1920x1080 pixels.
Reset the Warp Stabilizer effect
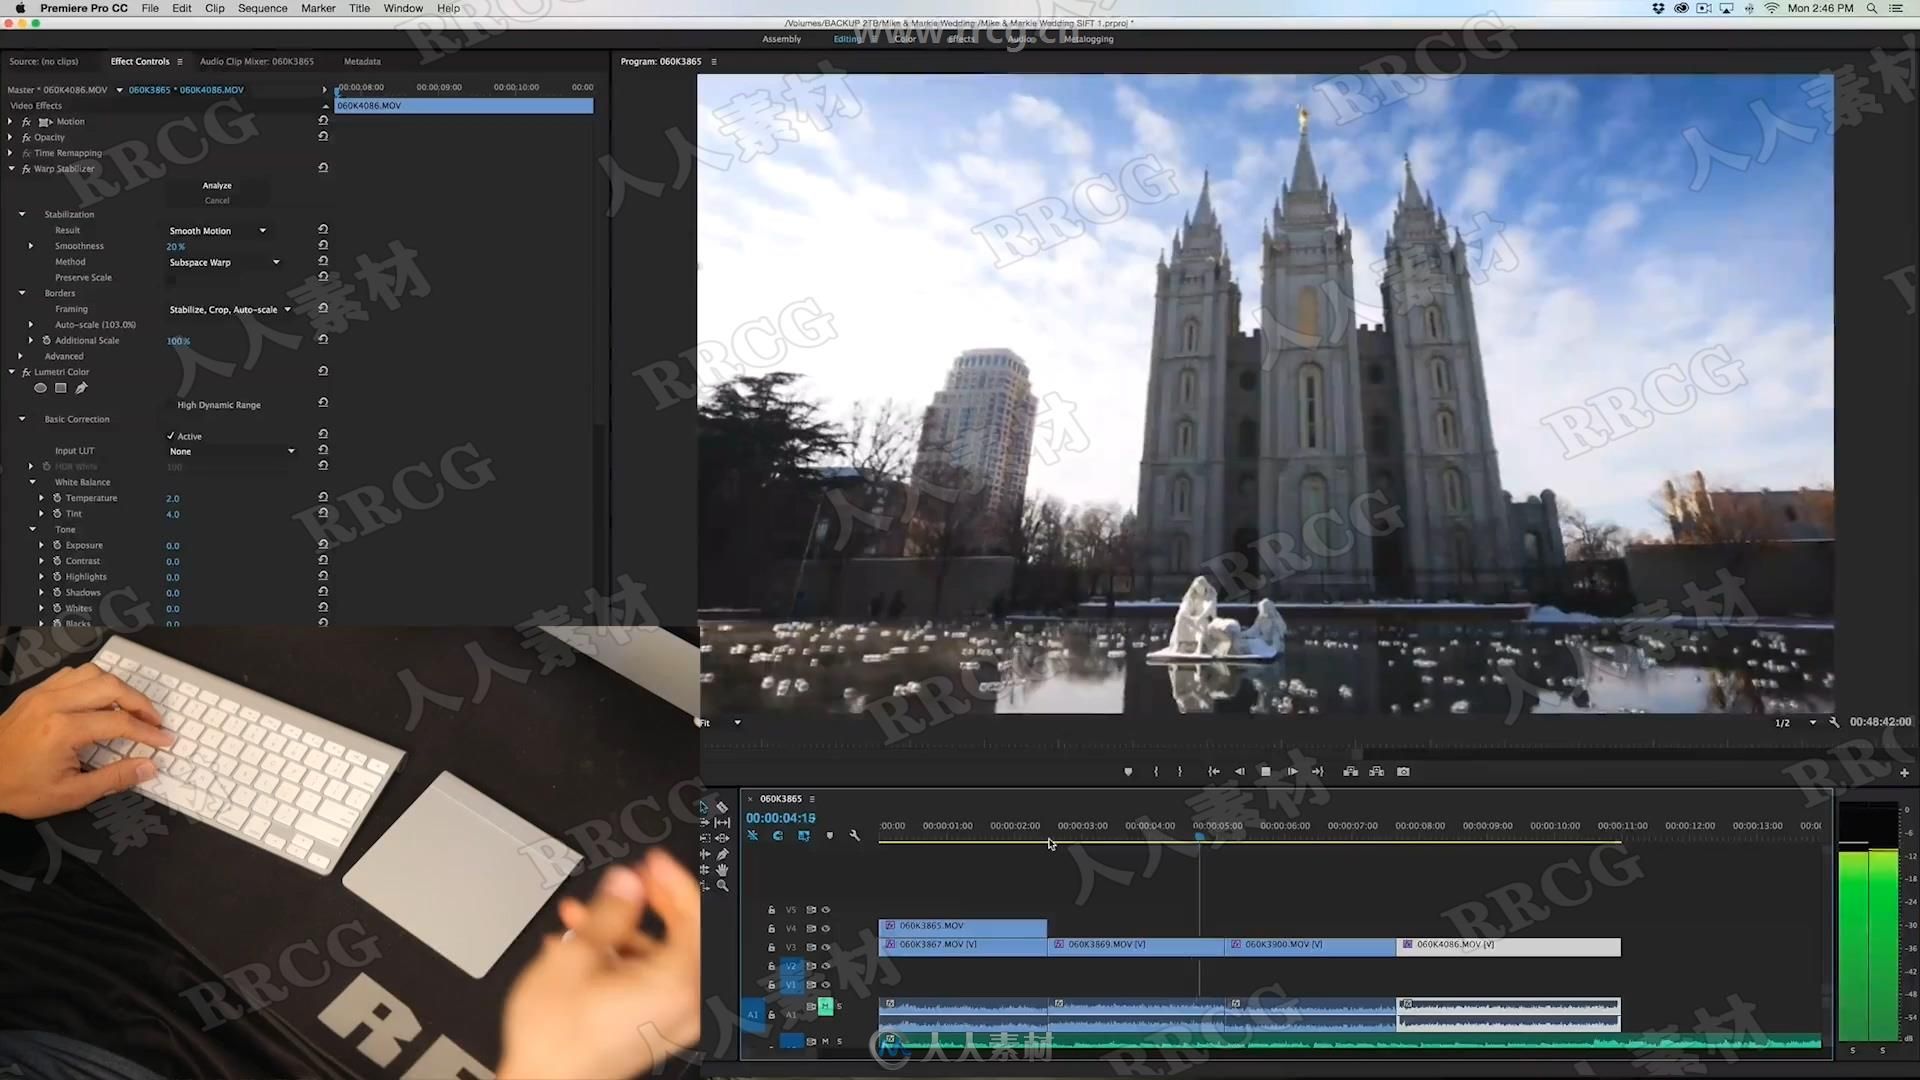[x=323, y=168]
